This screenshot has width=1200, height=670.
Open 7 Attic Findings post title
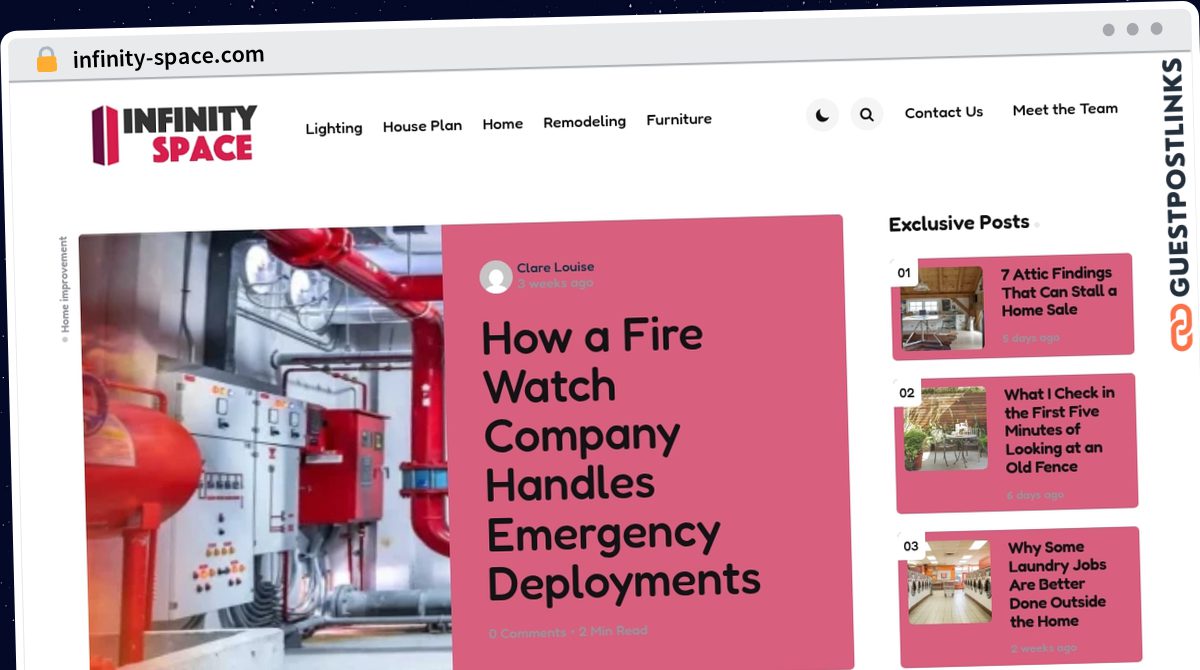point(1059,291)
